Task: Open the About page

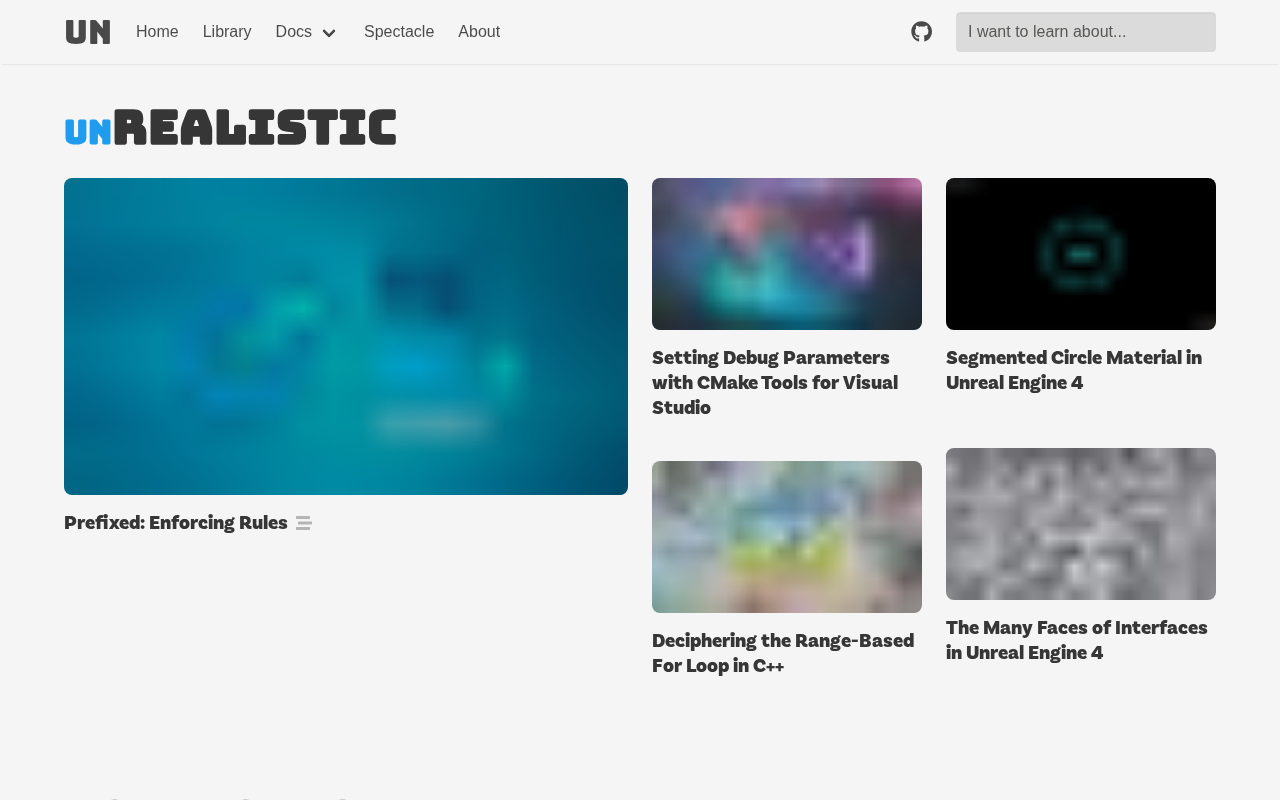Action: [x=479, y=32]
